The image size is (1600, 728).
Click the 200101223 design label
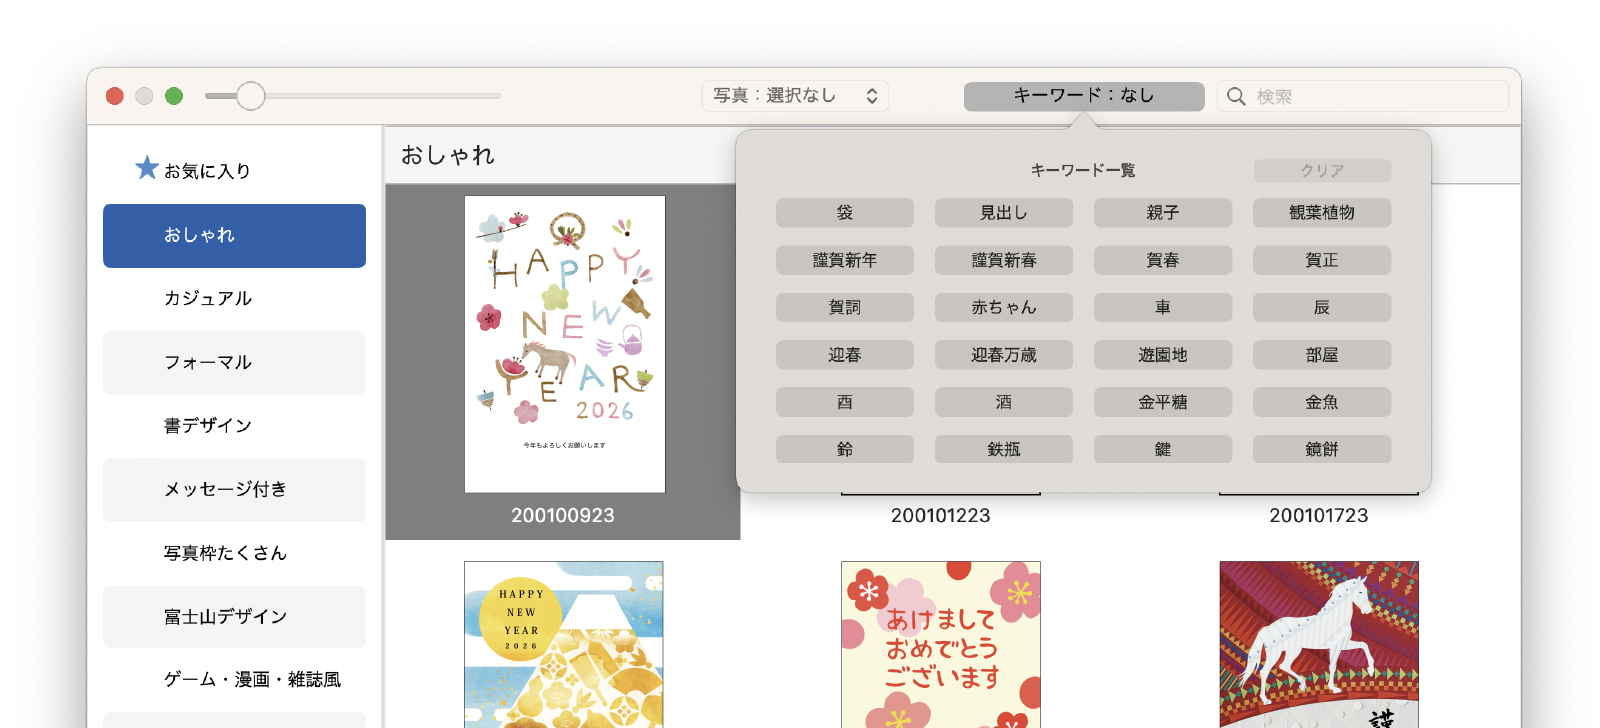[941, 516]
